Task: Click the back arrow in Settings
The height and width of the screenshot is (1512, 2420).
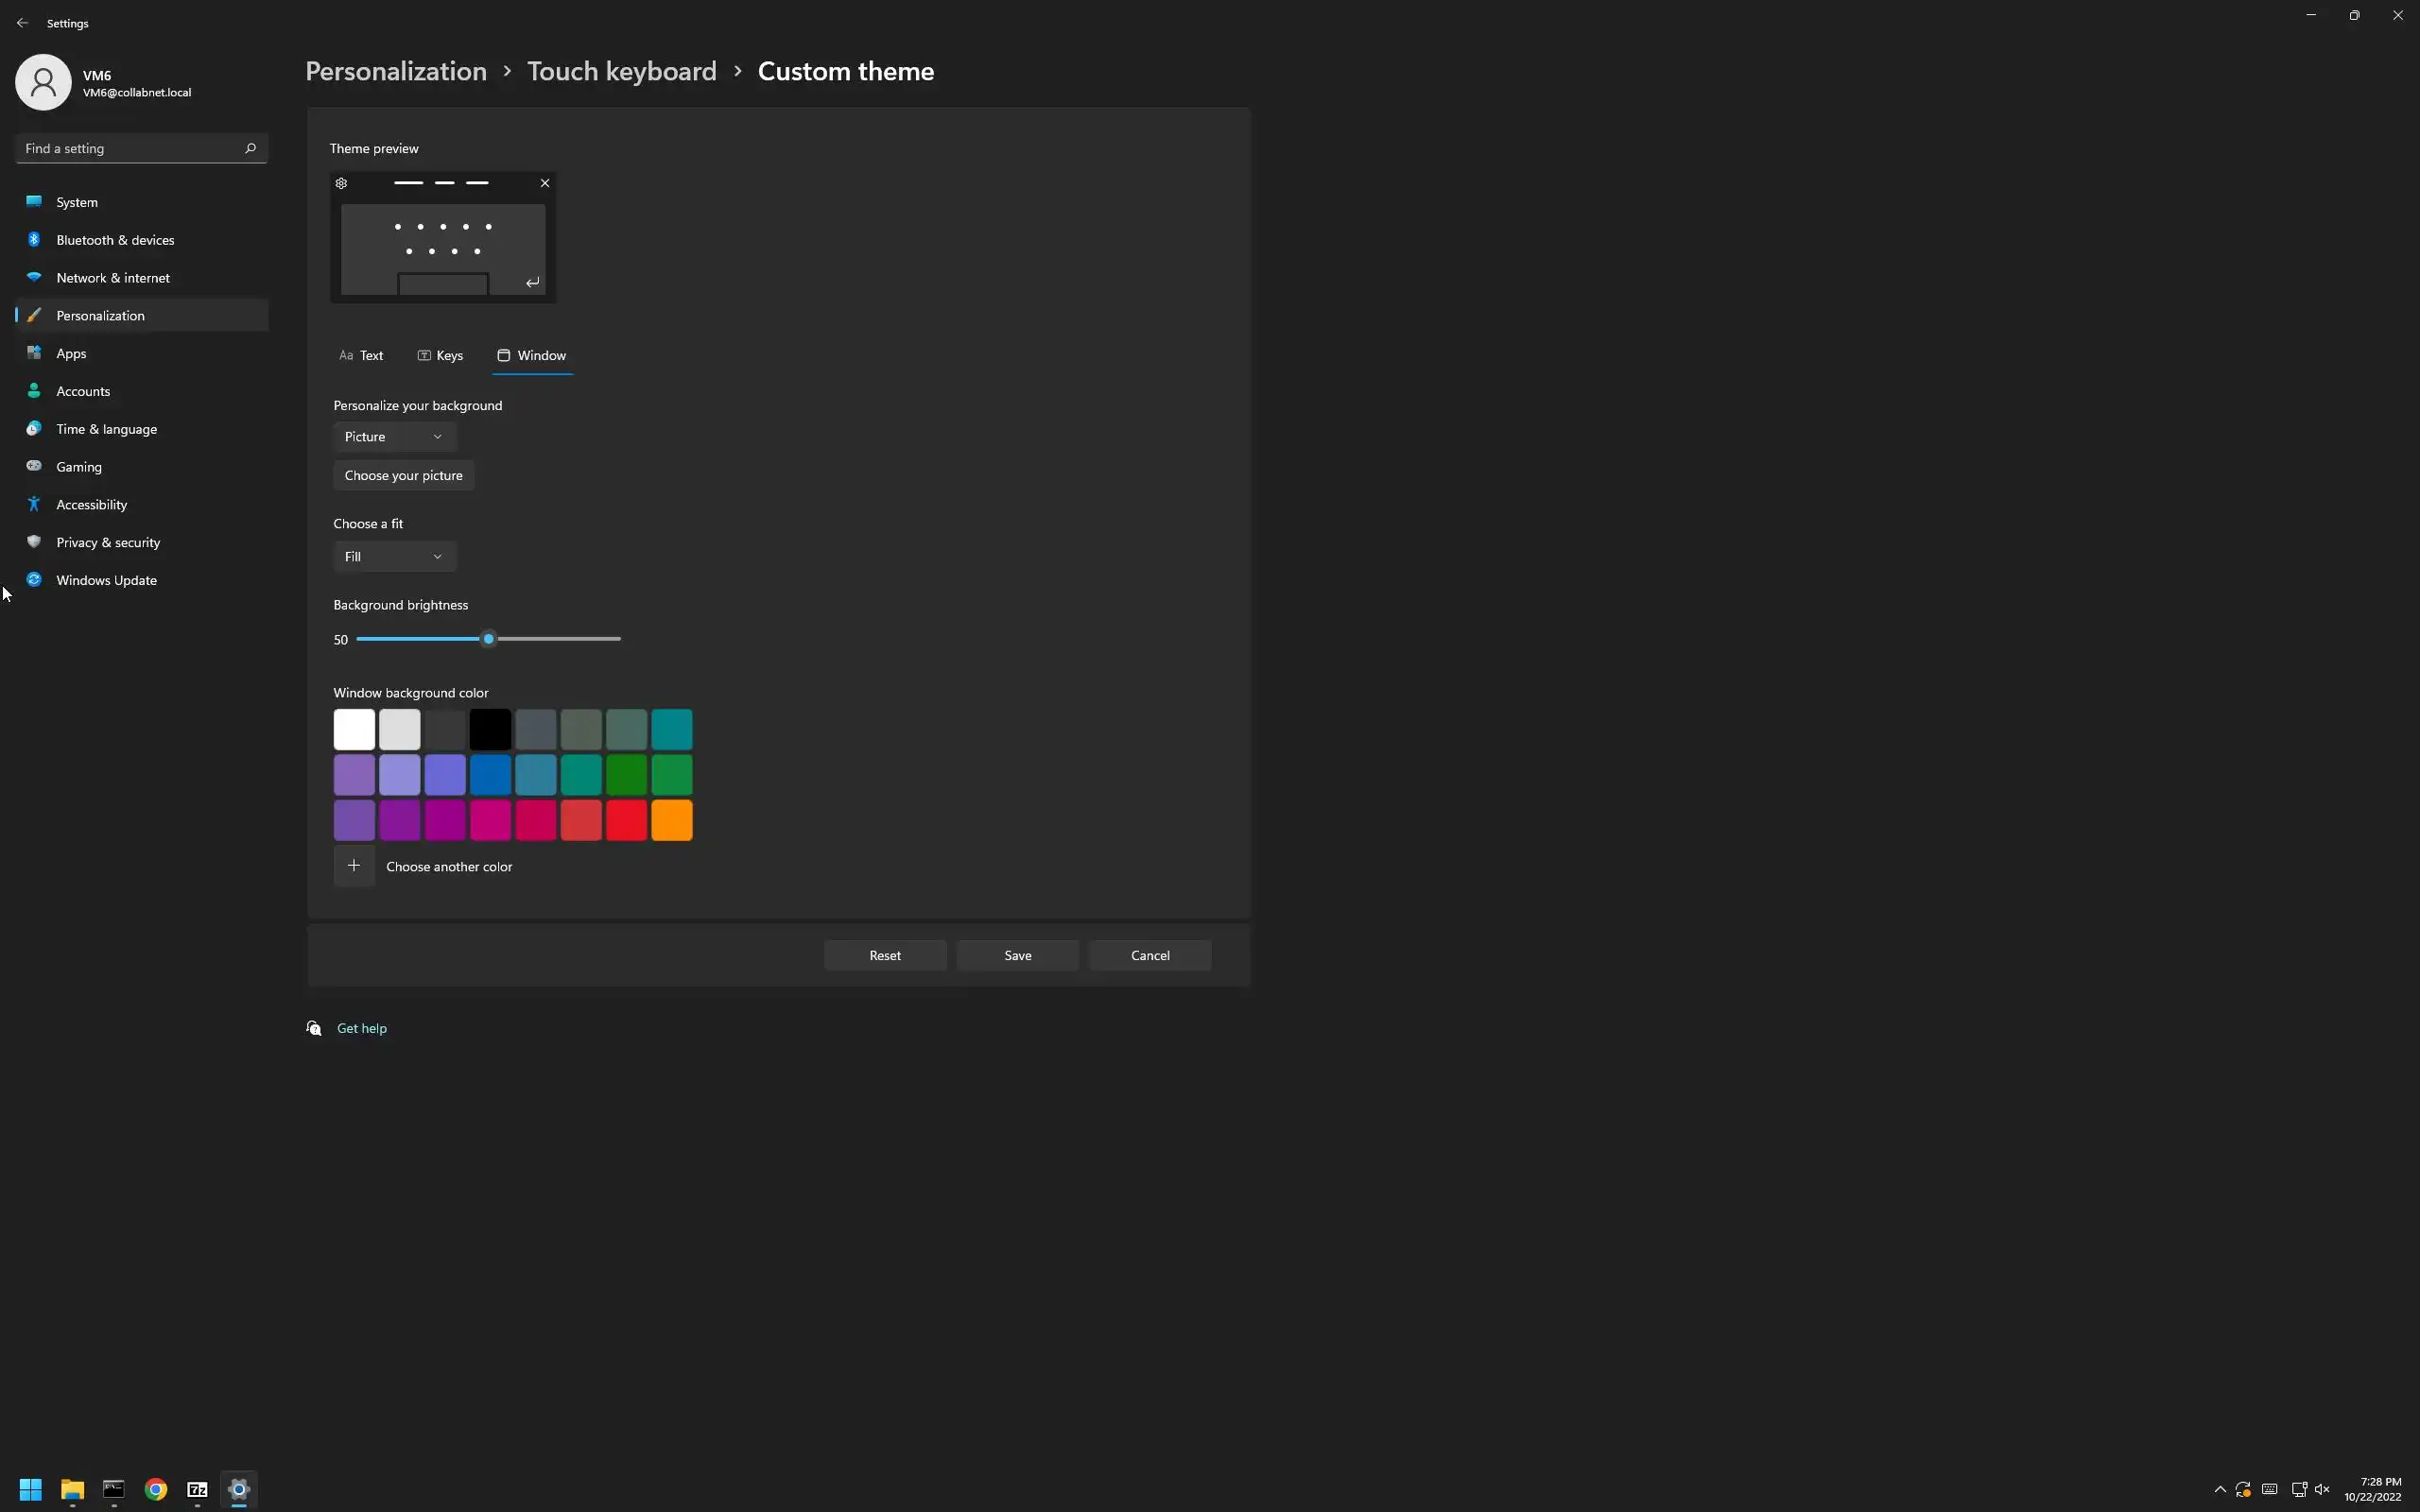Action: point(22,23)
